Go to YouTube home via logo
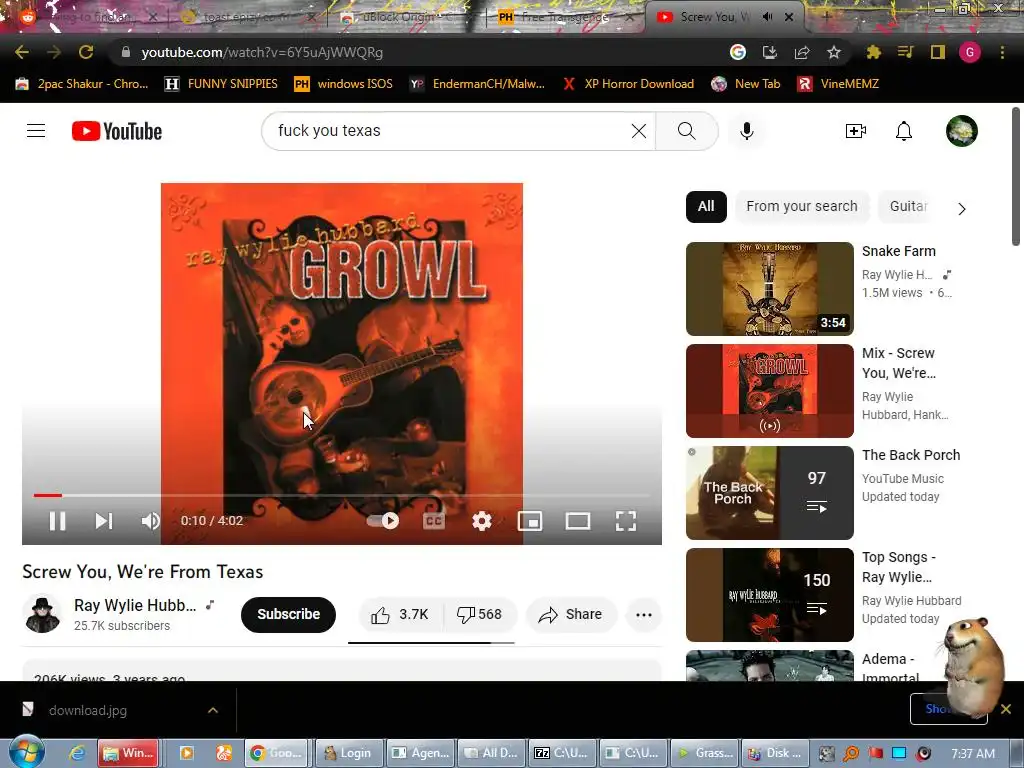This screenshot has width=1024, height=768. 117,131
